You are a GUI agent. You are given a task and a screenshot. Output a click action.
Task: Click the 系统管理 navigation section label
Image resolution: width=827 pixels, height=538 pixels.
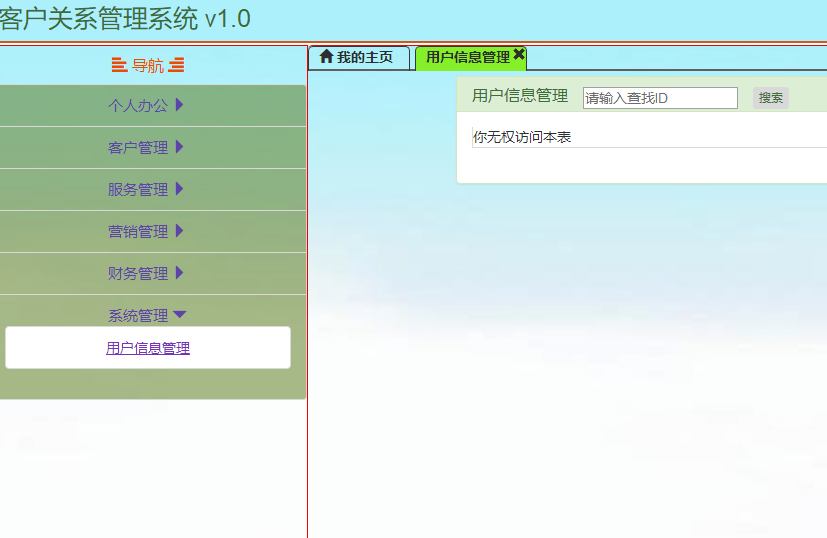point(138,315)
